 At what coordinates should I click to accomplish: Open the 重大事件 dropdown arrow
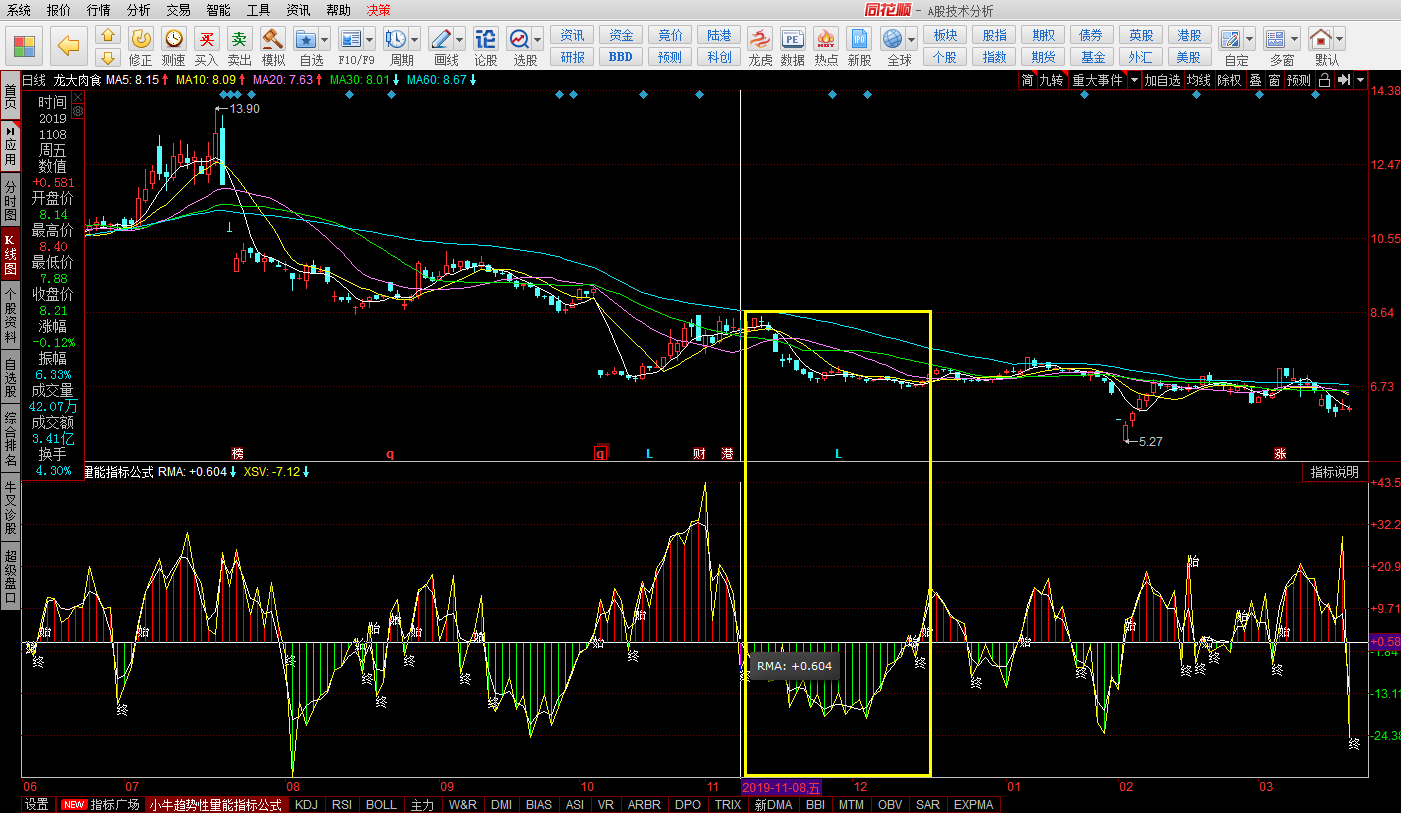point(1134,80)
